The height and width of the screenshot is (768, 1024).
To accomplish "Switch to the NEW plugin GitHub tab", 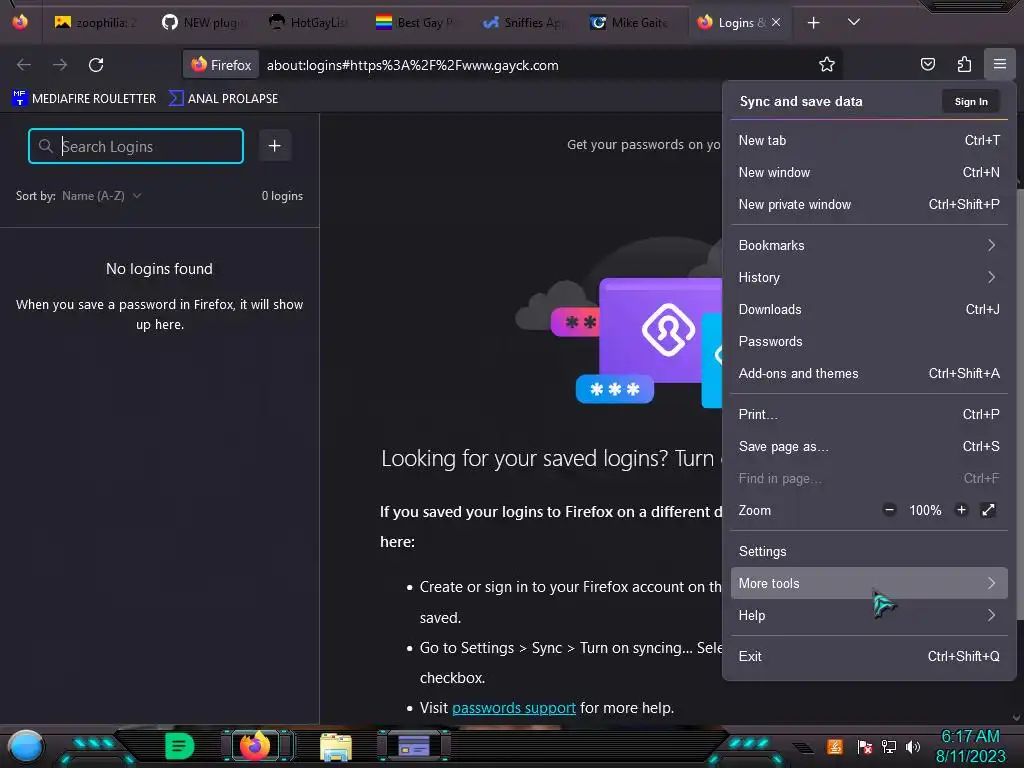I will 202,23.
